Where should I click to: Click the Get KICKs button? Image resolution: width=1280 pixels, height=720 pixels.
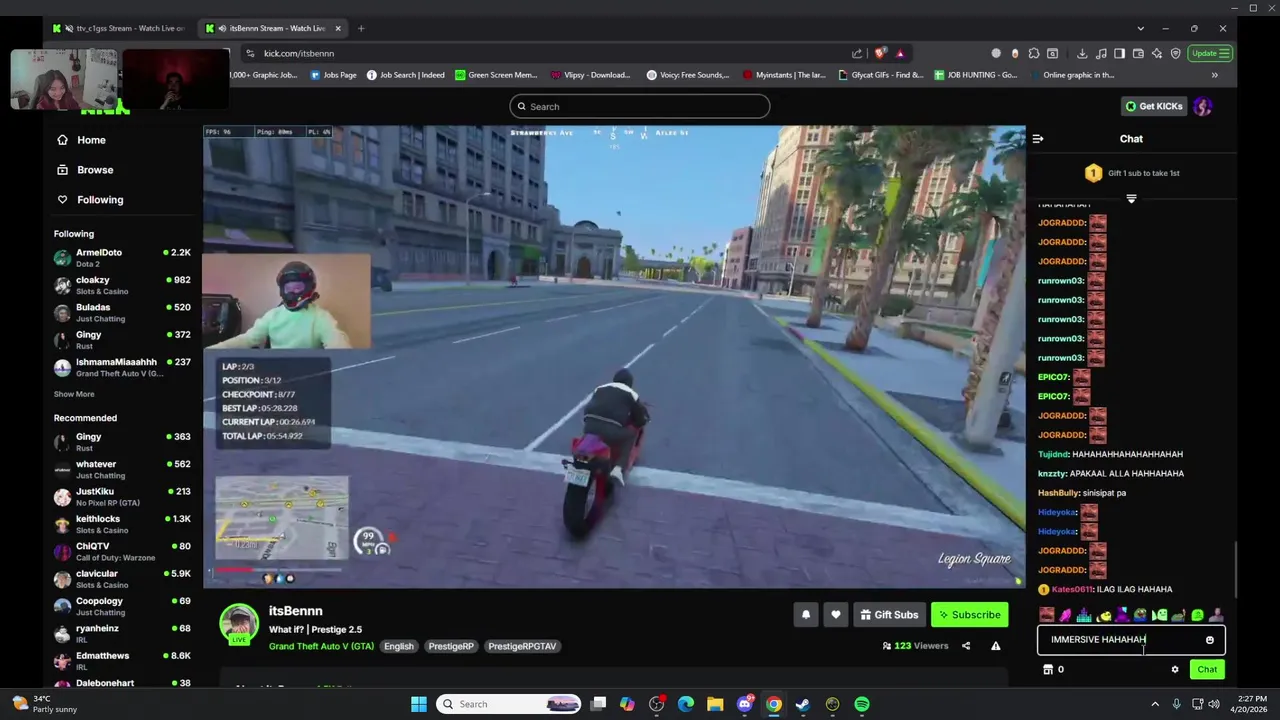[x=1154, y=106]
